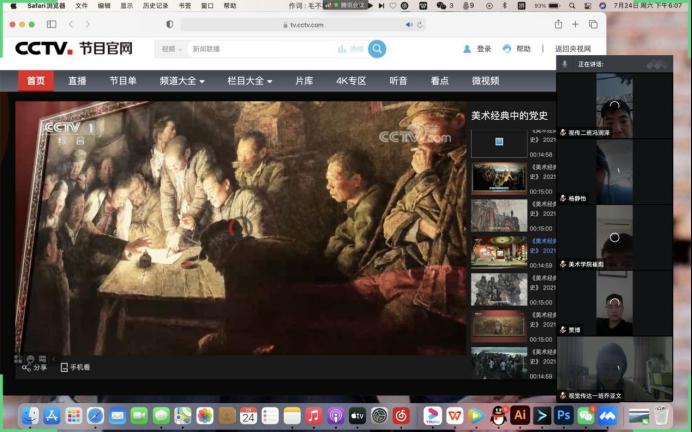This screenshot has width=692, height=432.
Task: Click the user 登录 login icon
Action: [x=467, y=49]
